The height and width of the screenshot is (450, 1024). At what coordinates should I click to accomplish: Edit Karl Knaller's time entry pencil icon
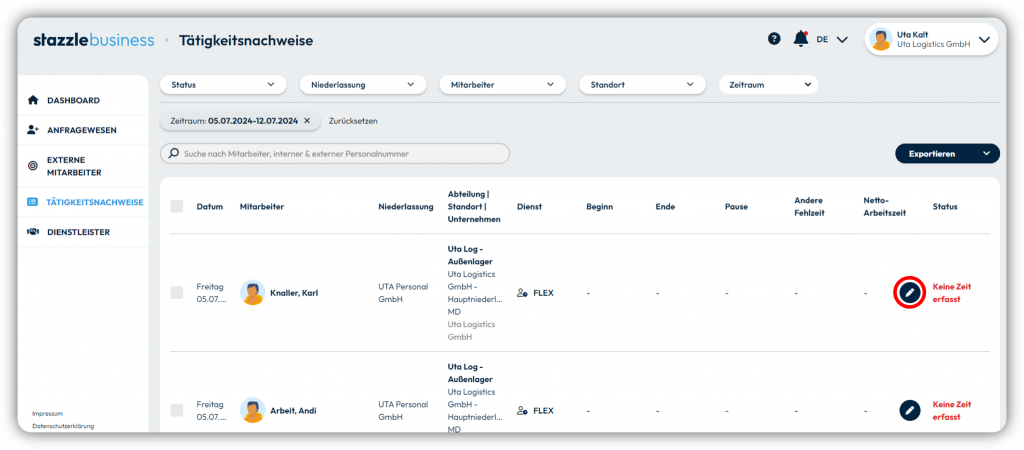click(909, 292)
